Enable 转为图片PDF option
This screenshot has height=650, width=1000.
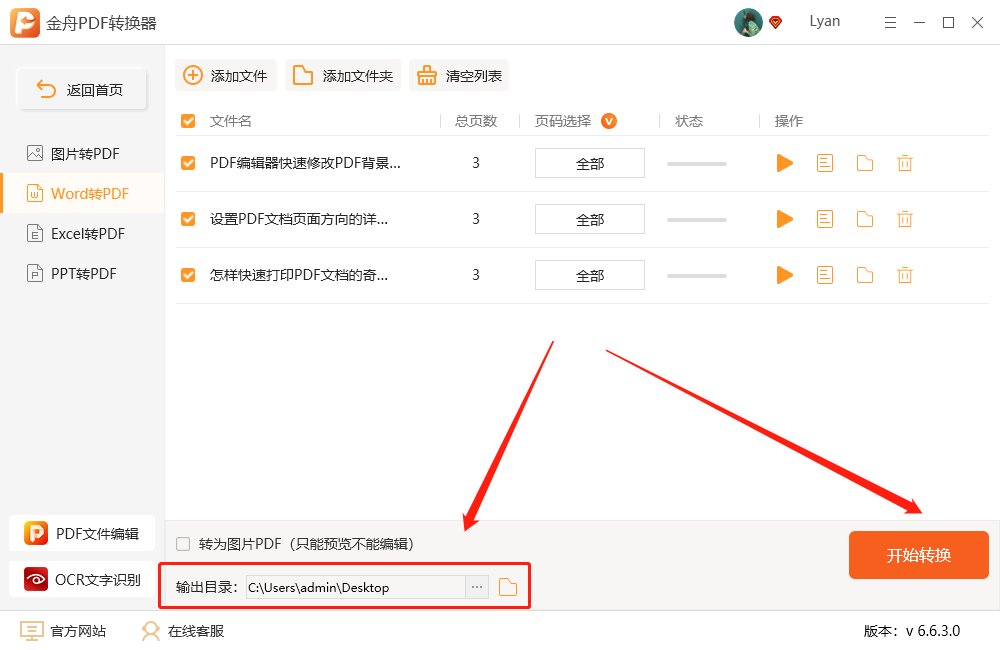coord(181,541)
